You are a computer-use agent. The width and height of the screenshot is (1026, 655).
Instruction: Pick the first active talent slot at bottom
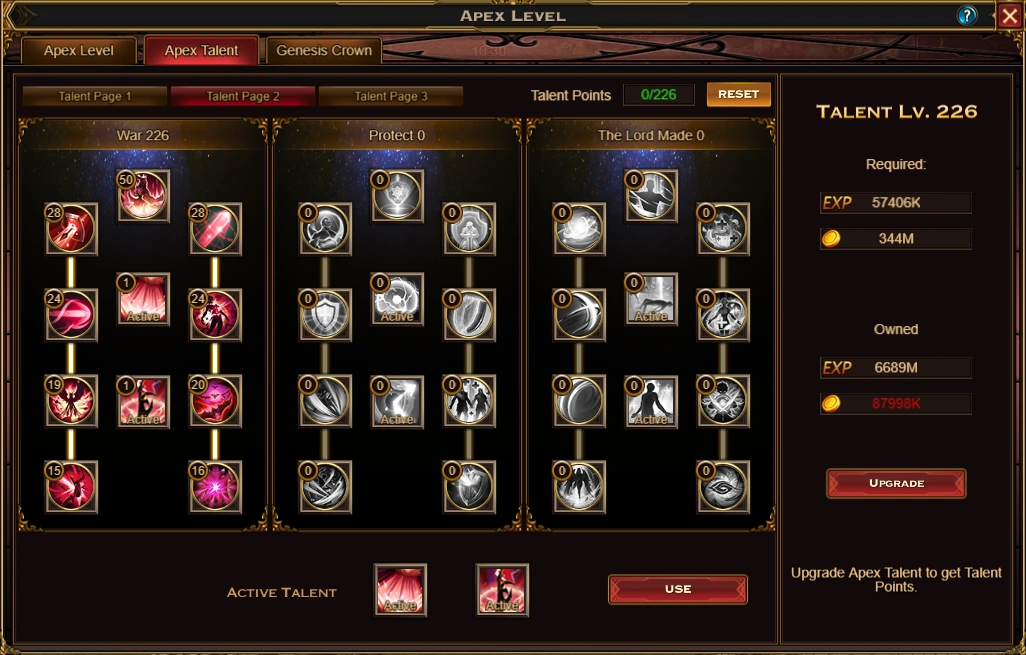[400, 590]
